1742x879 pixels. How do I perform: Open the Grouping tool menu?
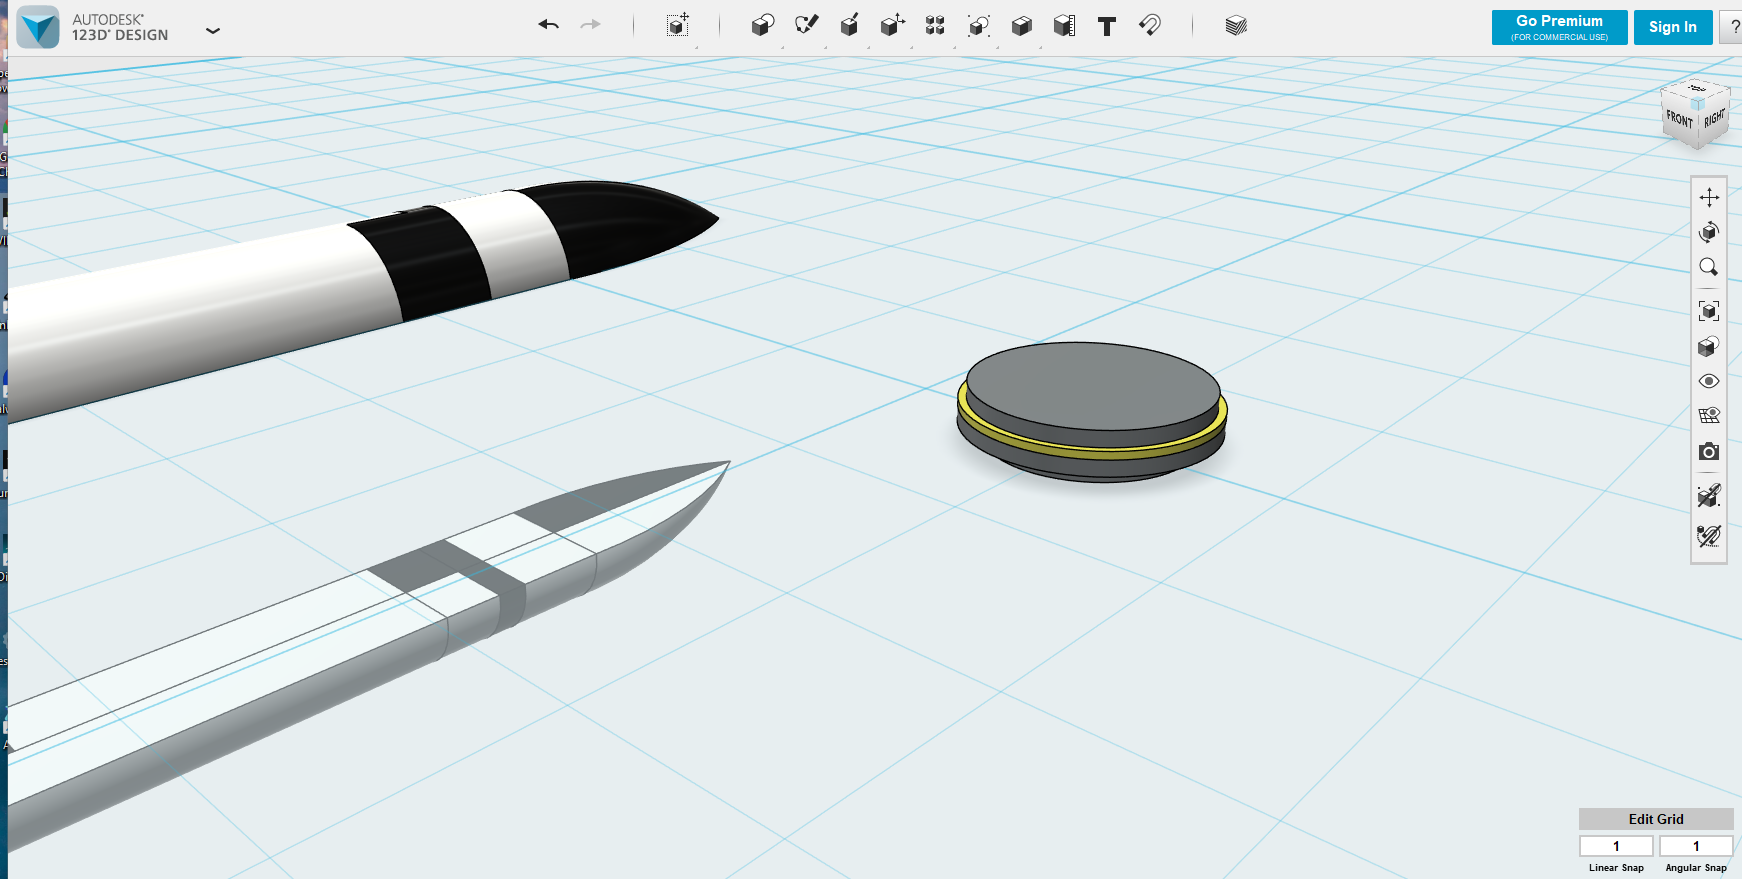point(978,25)
